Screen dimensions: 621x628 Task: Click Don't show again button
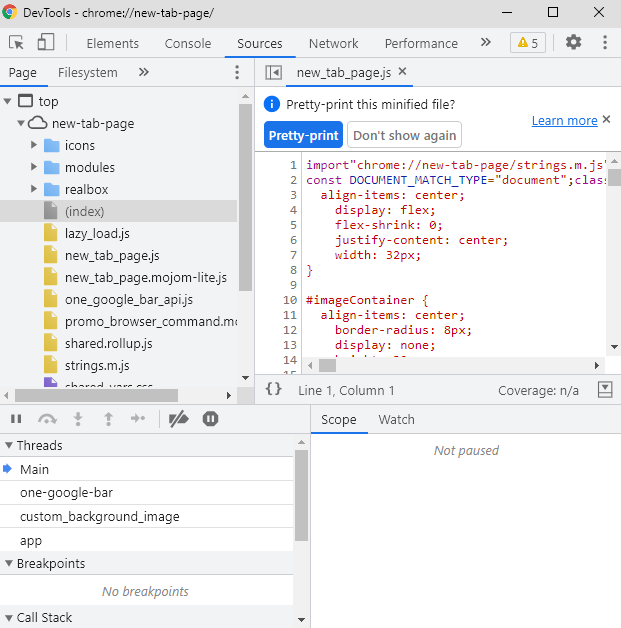point(404,135)
